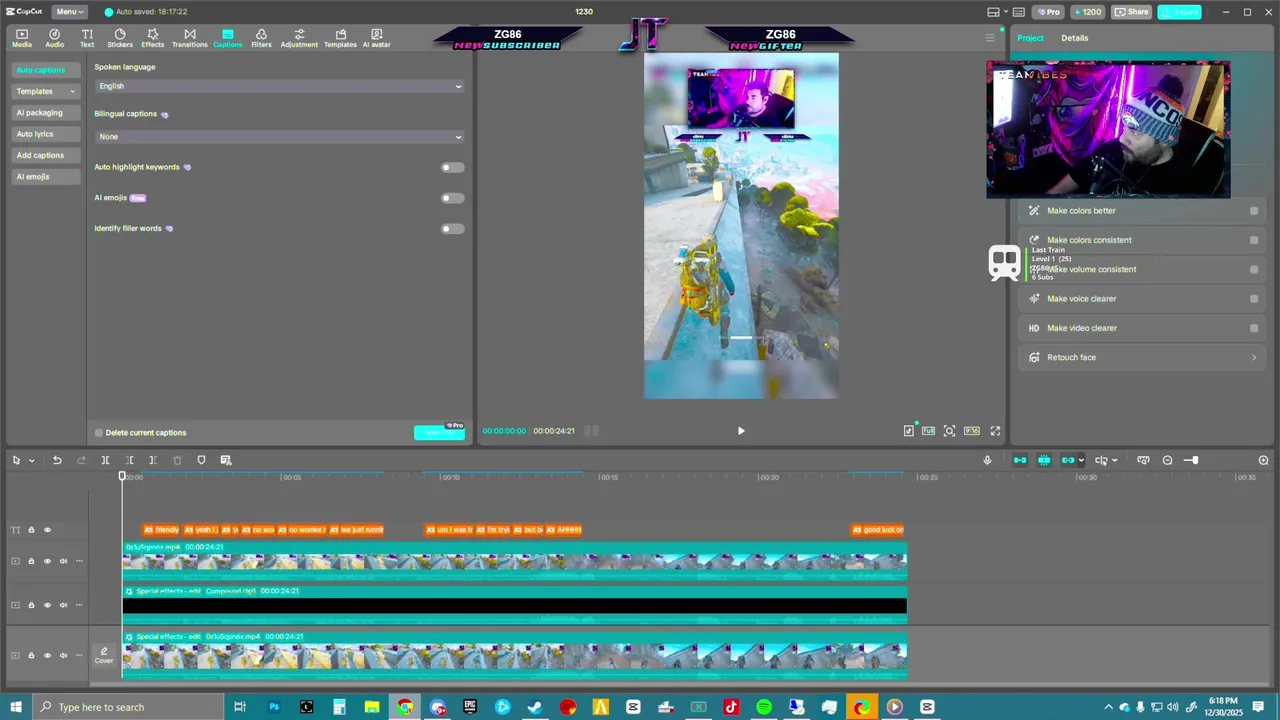The width and height of the screenshot is (1280, 720).
Task: Expand the Templates item in the captions sidebar
Action: coord(45,91)
